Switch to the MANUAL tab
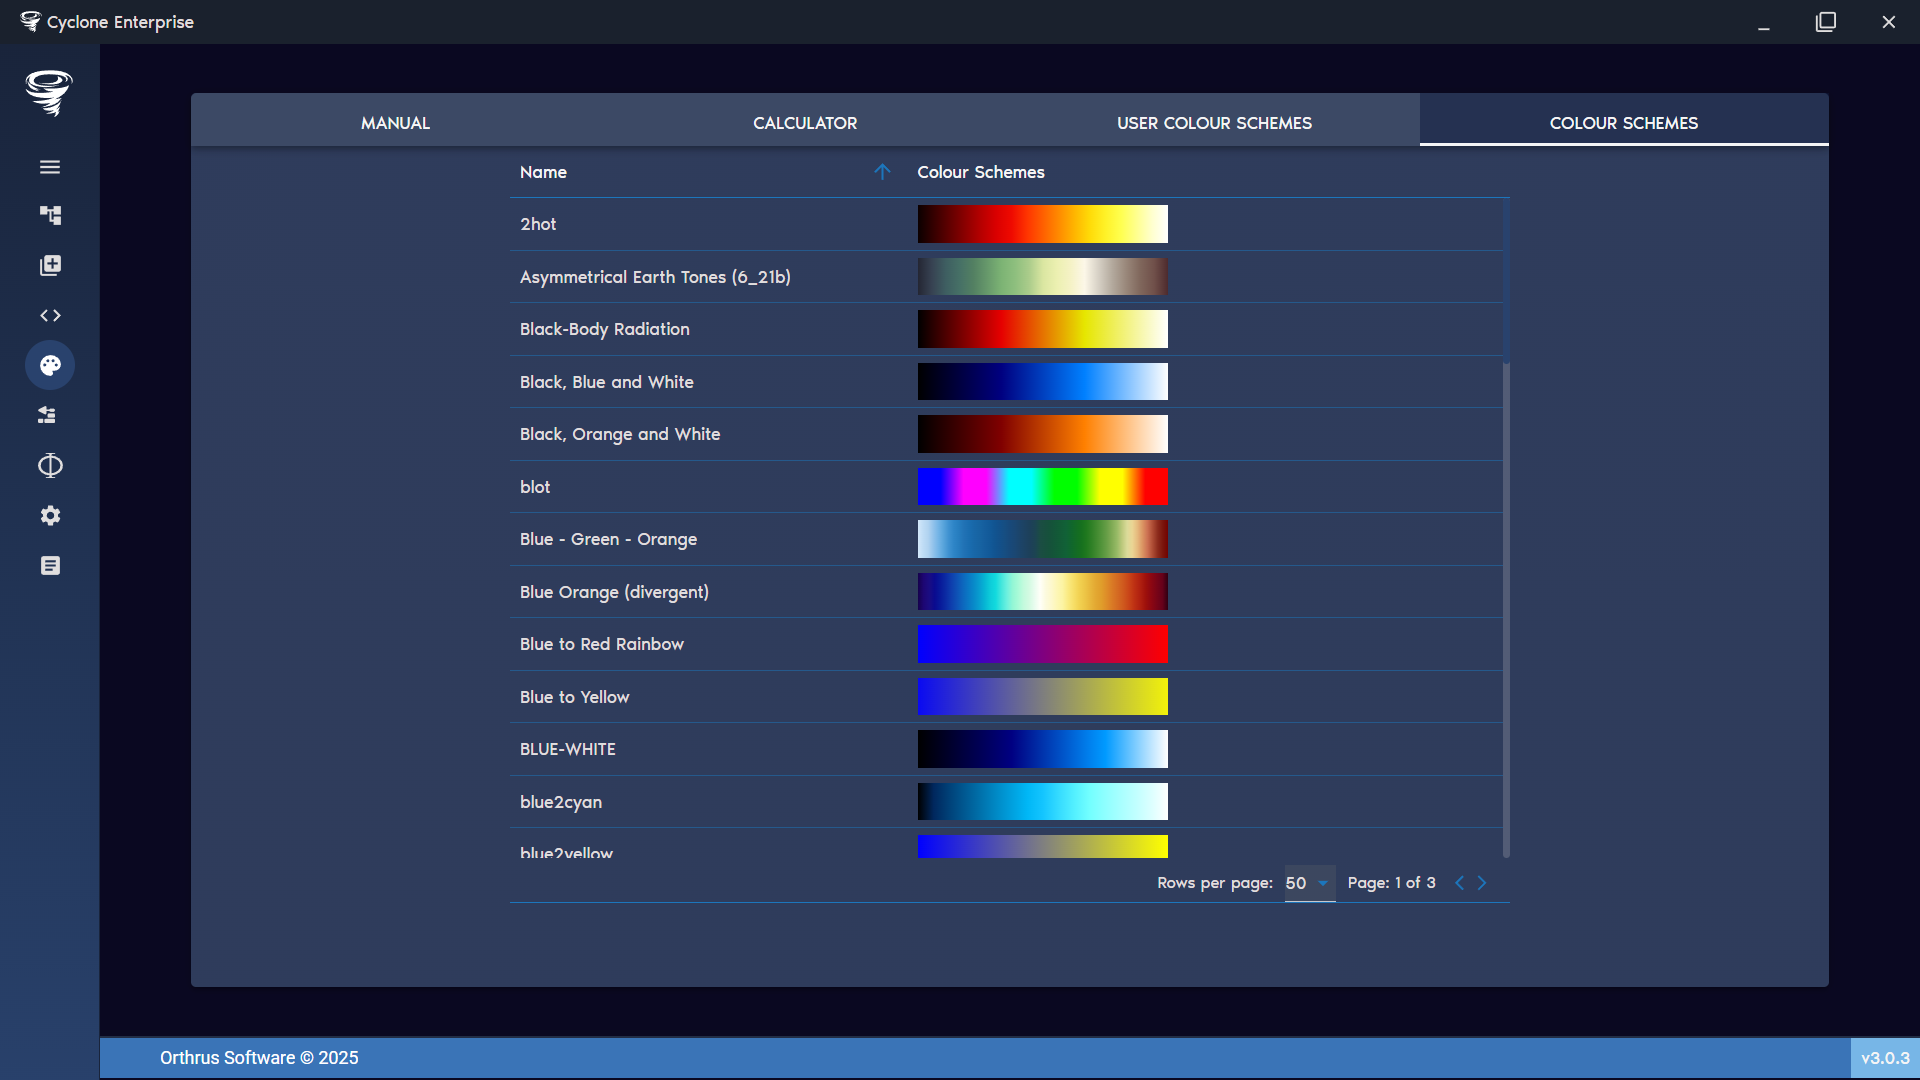1920x1080 pixels. [396, 123]
